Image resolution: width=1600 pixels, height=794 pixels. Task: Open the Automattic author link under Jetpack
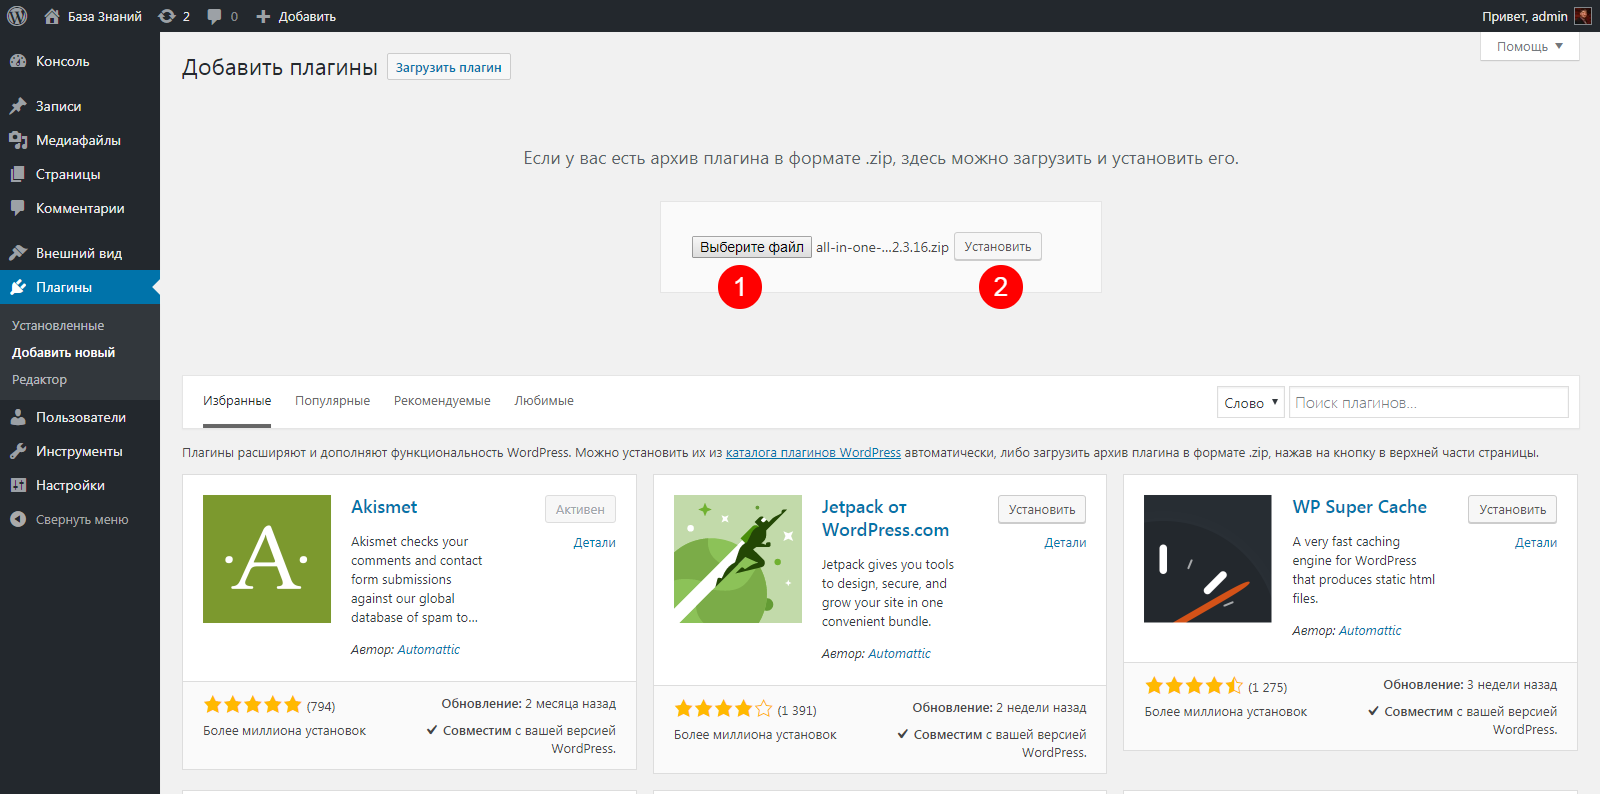click(899, 654)
